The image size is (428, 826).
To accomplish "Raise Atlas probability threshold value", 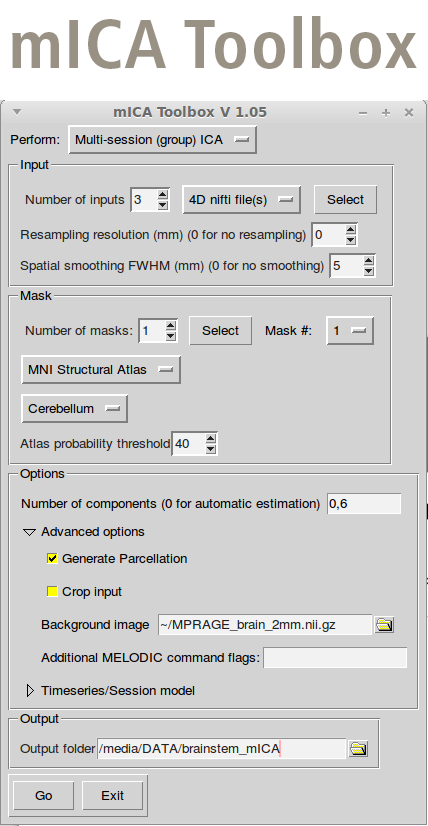I will pos(211,438).
